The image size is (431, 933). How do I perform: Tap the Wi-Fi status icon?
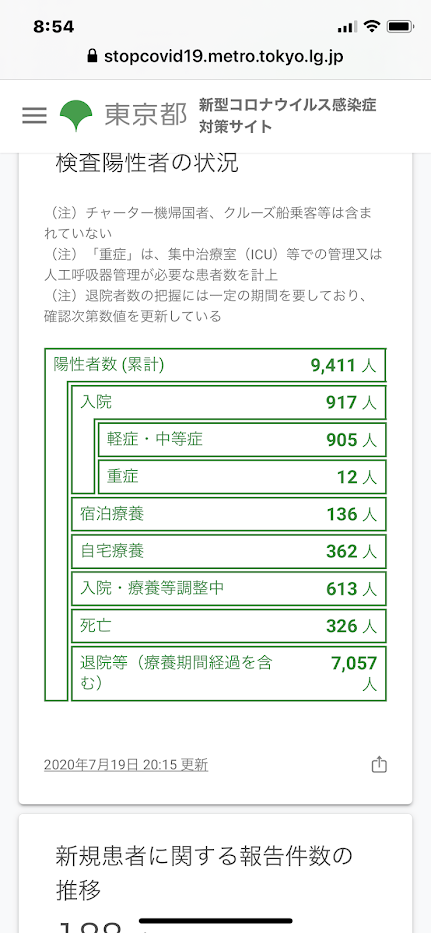pos(372,26)
